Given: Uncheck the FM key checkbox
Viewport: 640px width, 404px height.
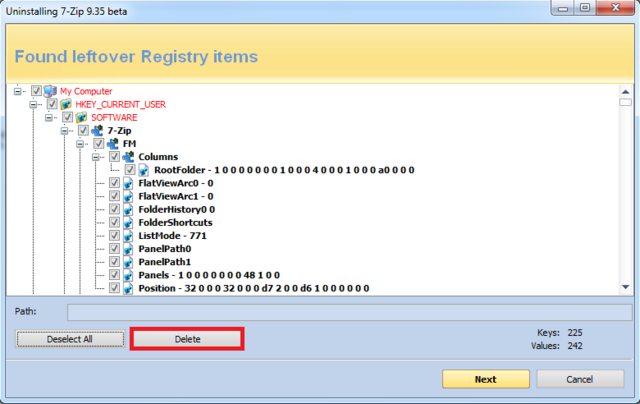Looking at the screenshot, I should point(98,143).
